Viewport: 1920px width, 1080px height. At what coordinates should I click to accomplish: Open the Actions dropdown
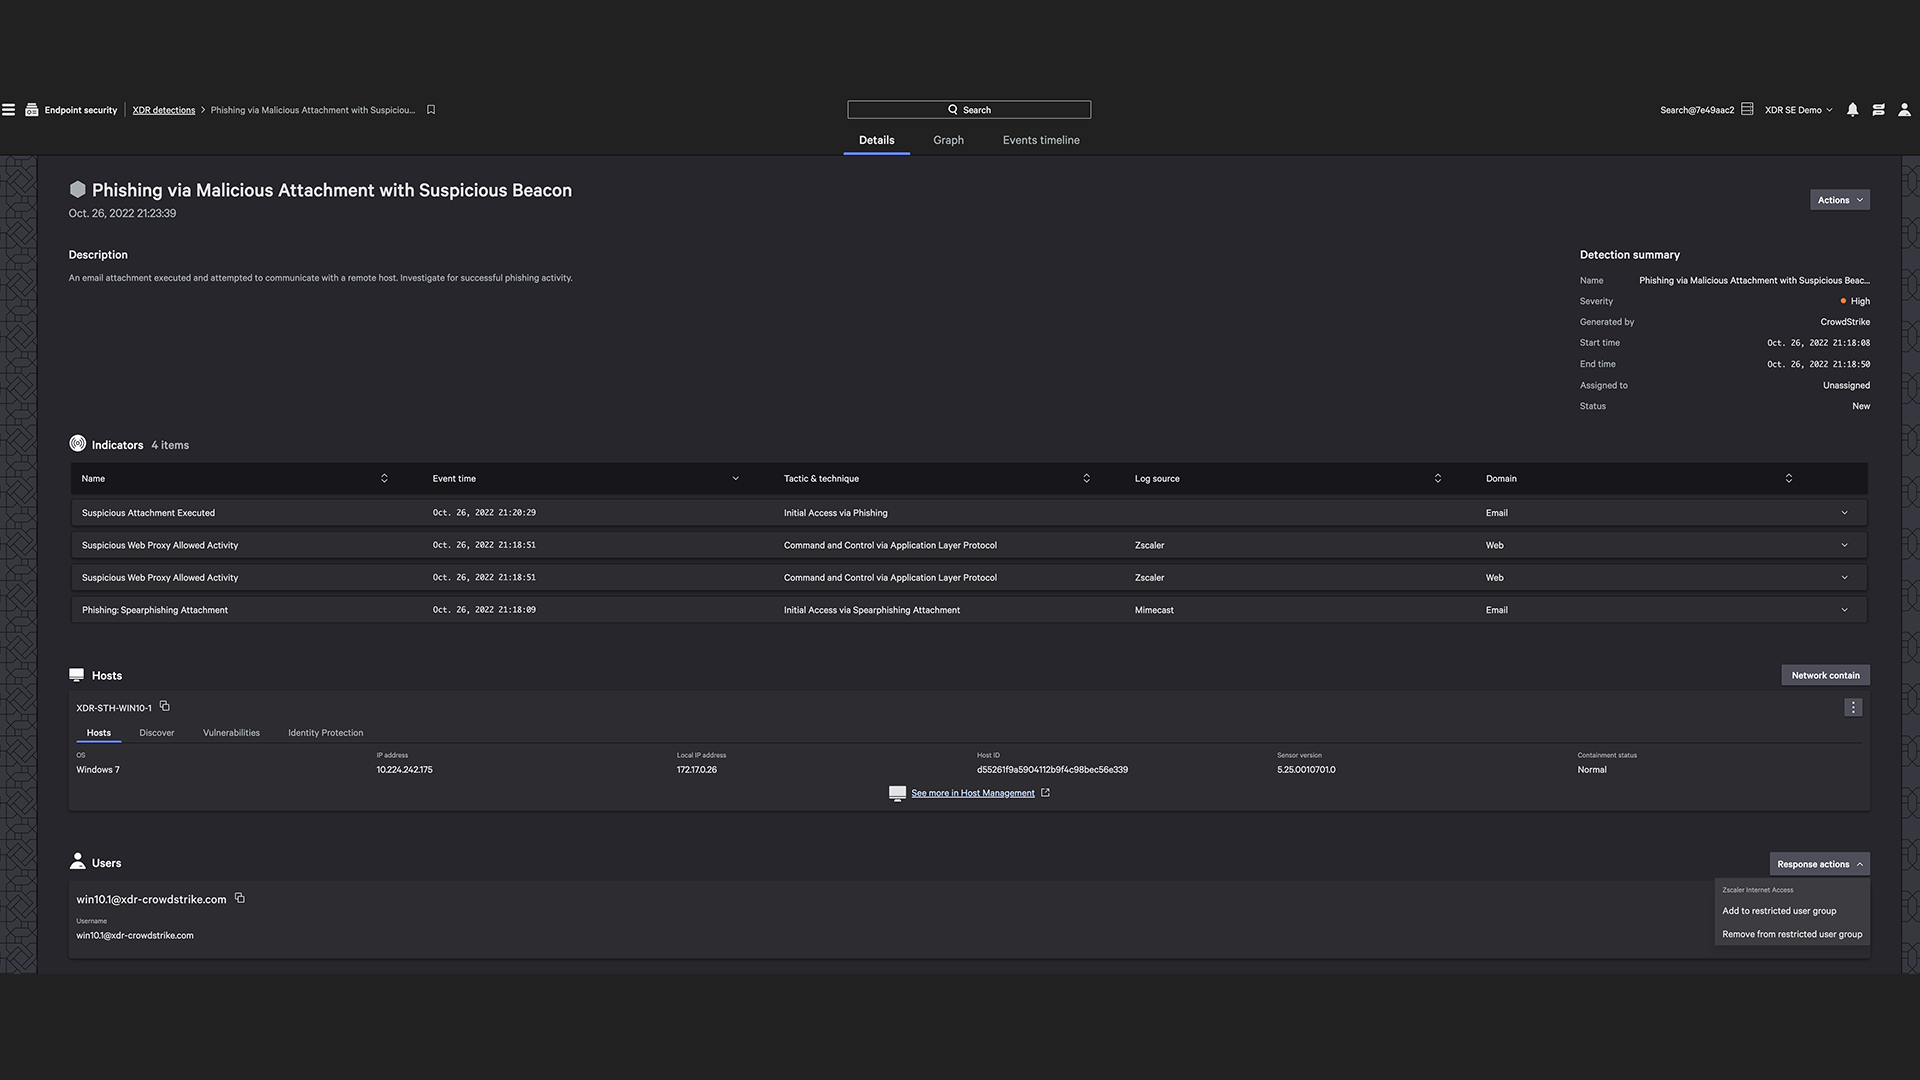(x=1839, y=200)
